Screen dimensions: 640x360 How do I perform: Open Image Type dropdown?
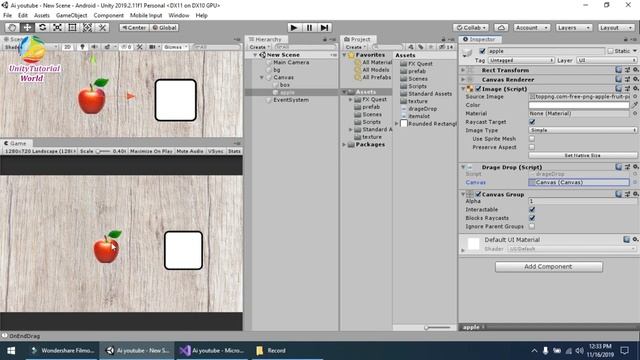tap(583, 130)
